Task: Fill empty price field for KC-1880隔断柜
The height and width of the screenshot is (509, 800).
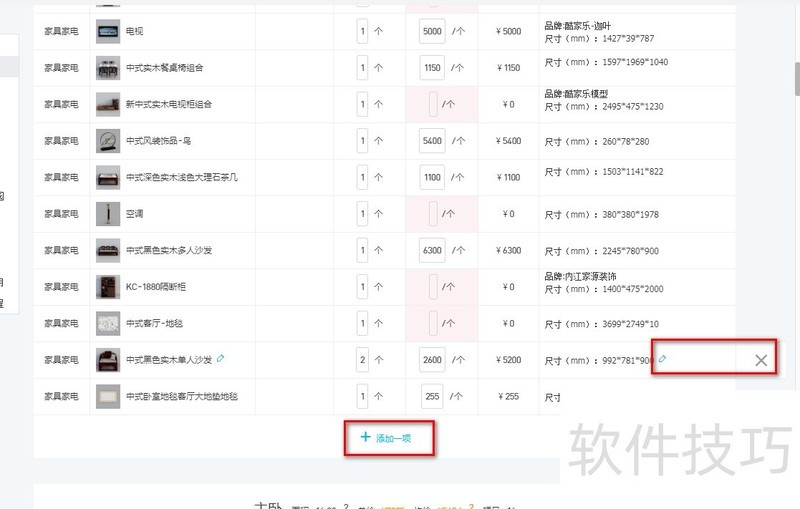Action: tap(433, 287)
